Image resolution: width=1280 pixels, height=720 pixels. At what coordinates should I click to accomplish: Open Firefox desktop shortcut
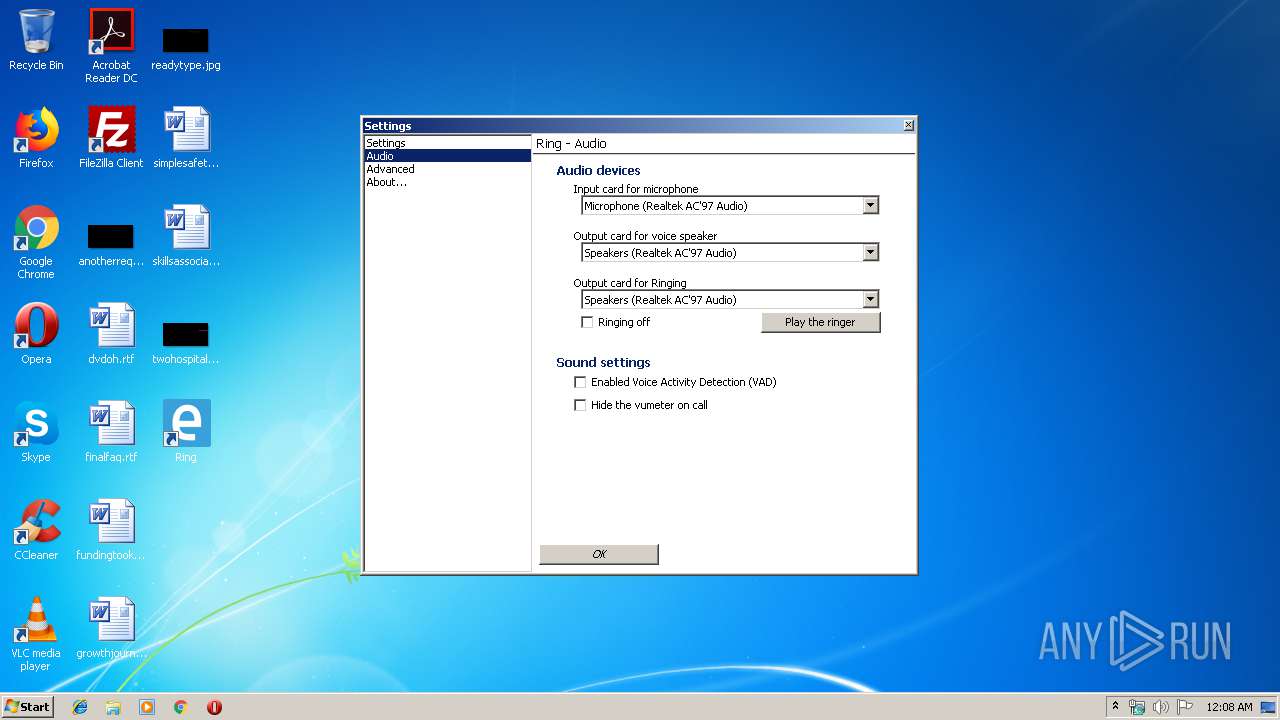click(36, 138)
